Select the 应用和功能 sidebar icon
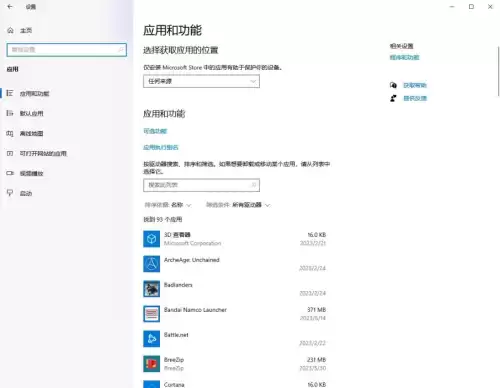This screenshot has height=388, width=500. click(x=10, y=93)
